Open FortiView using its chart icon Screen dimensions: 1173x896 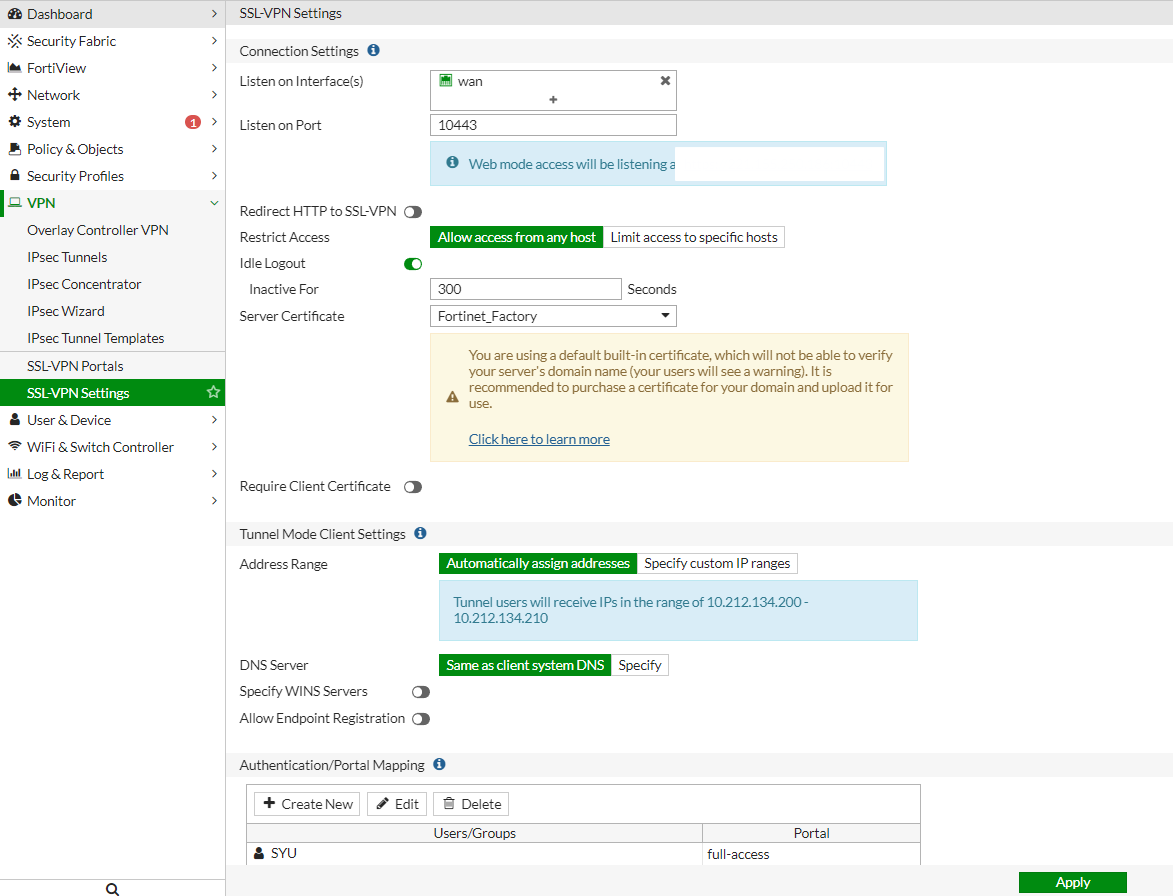(x=14, y=68)
